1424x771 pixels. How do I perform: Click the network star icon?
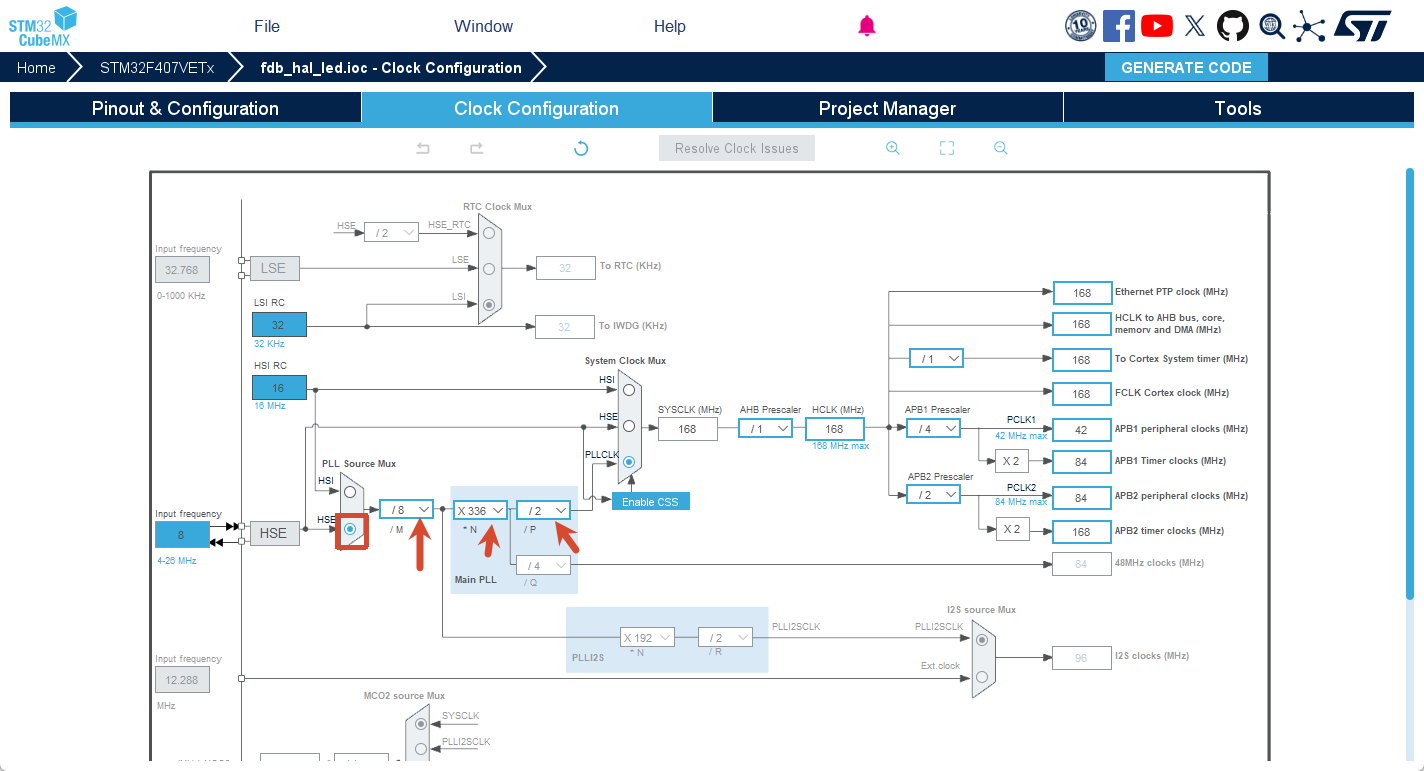(x=1309, y=26)
